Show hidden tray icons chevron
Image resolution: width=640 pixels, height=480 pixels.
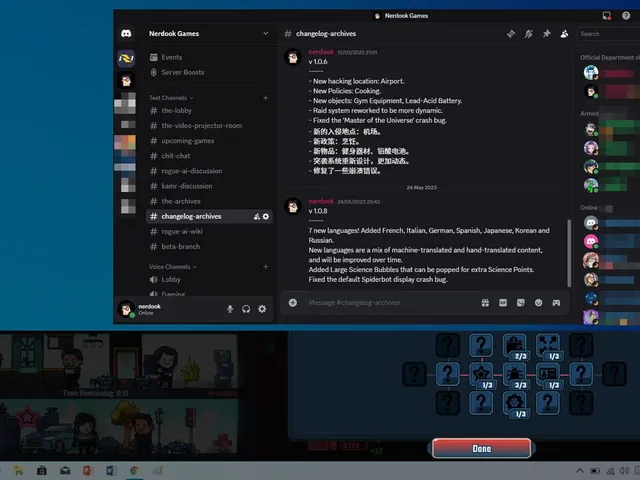click(579, 471)
